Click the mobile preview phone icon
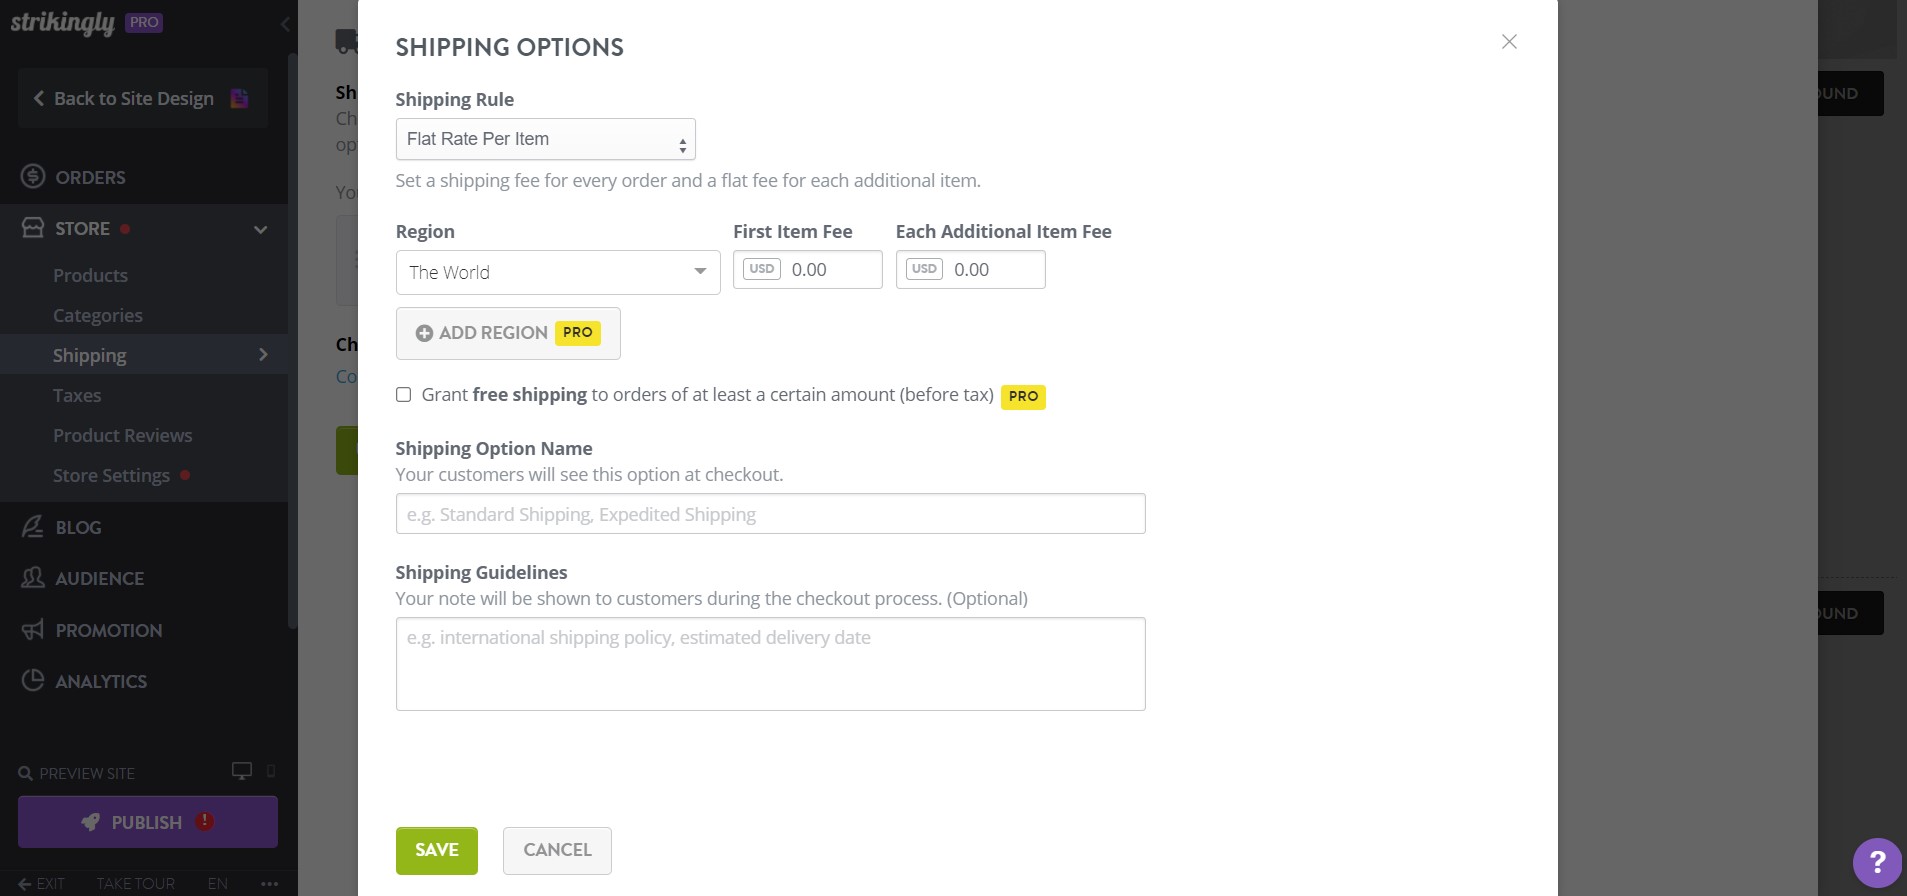 [x=268, y=771]
